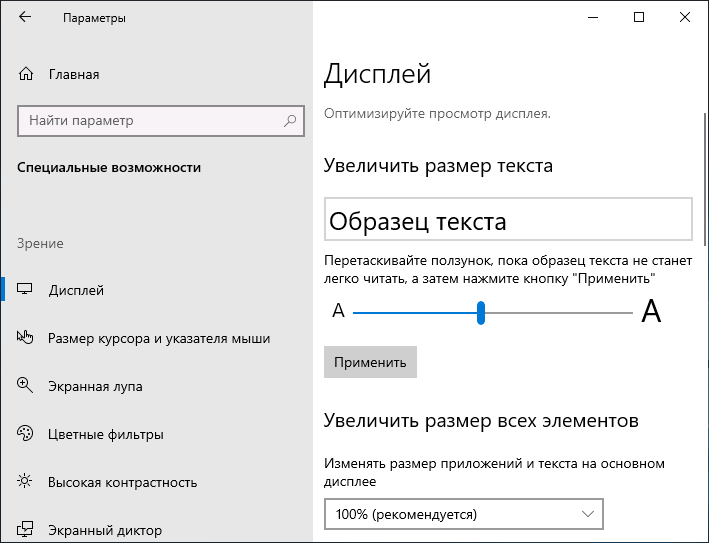Click the Зрение section label
The width and height of the screenshot is (709, 543).
click(40, 243)
